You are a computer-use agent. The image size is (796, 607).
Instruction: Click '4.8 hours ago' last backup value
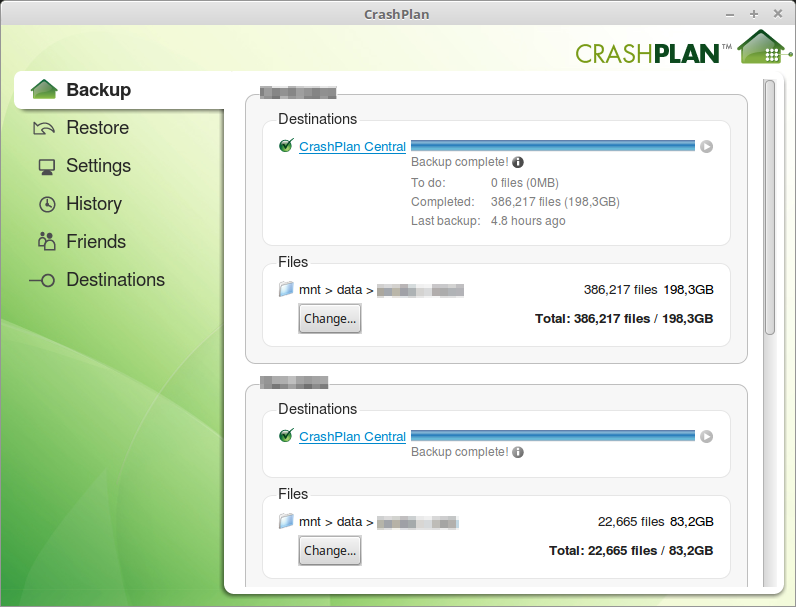click(x=528, y=221)
